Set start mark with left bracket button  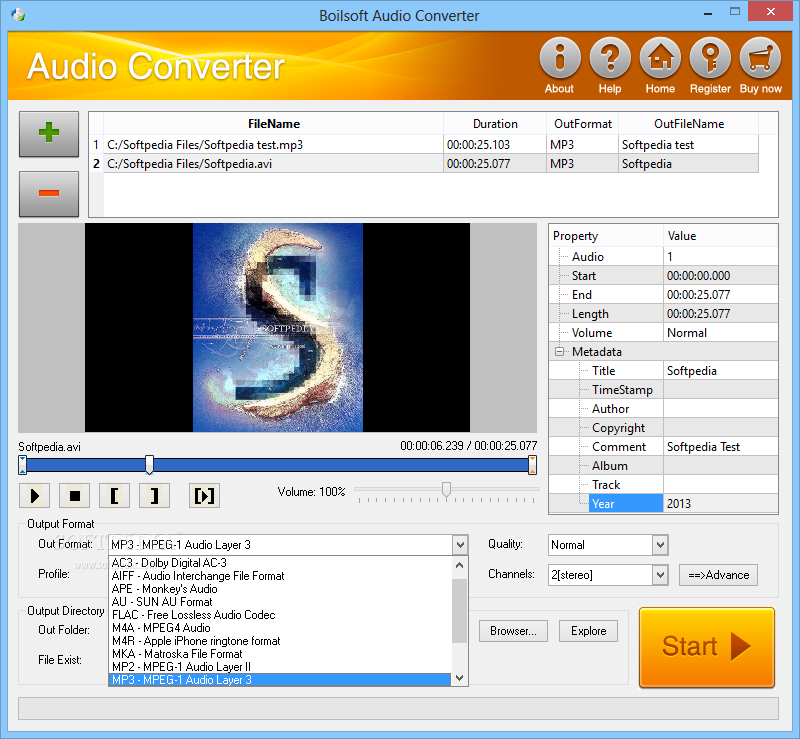pos(114,496)
